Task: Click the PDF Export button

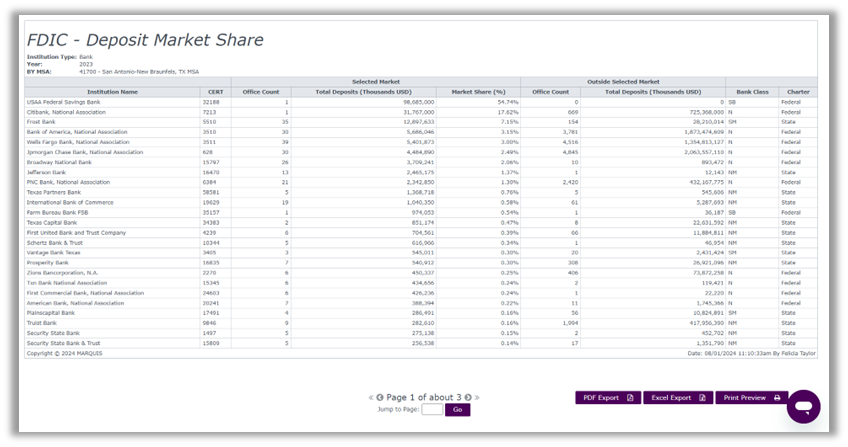Action: (x=608, y=397)
